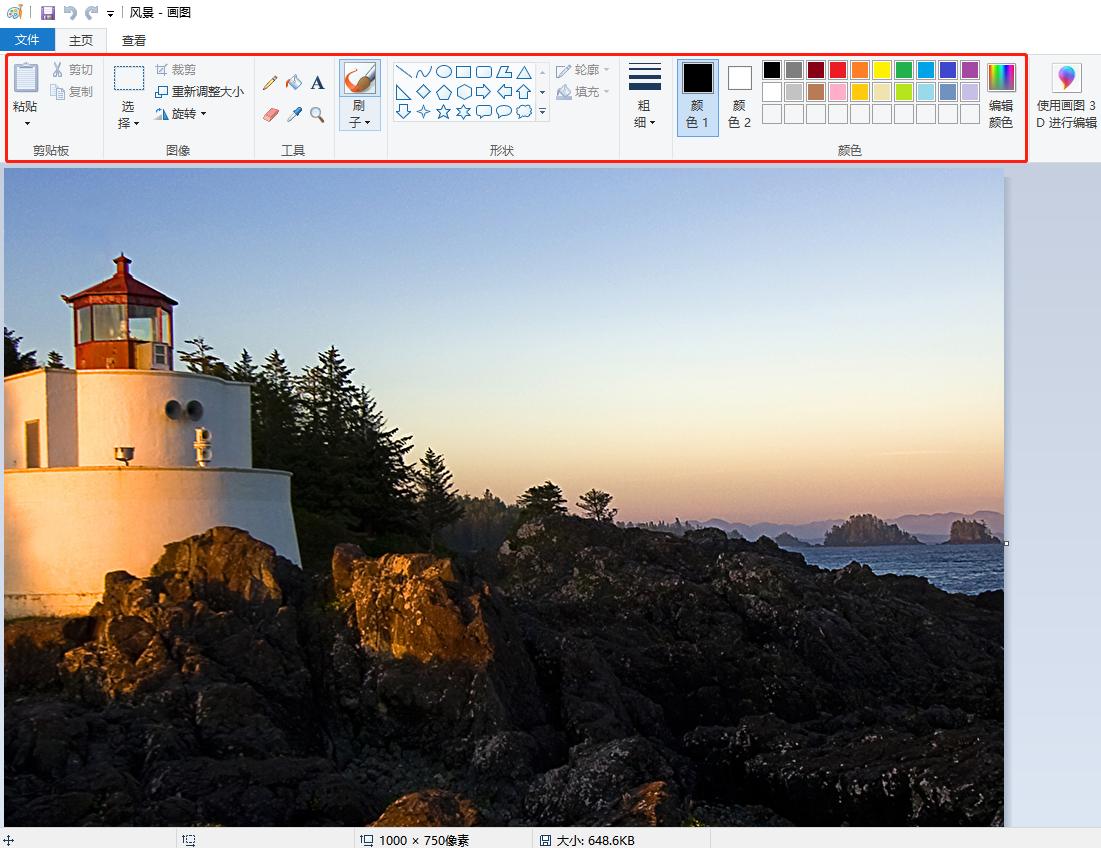This screenshot has height=848, width=1101.
Task: Pick the red color swatch
Action: coord(838,70)
